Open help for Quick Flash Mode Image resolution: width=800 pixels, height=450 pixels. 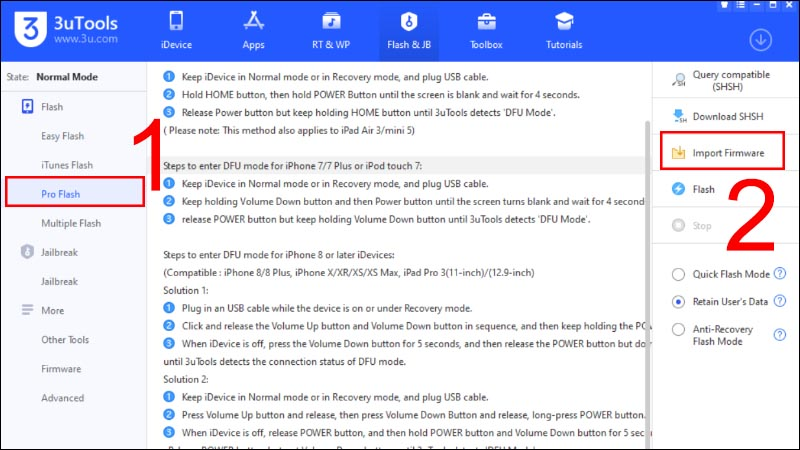pyautogui.click(x=780, y=273)
